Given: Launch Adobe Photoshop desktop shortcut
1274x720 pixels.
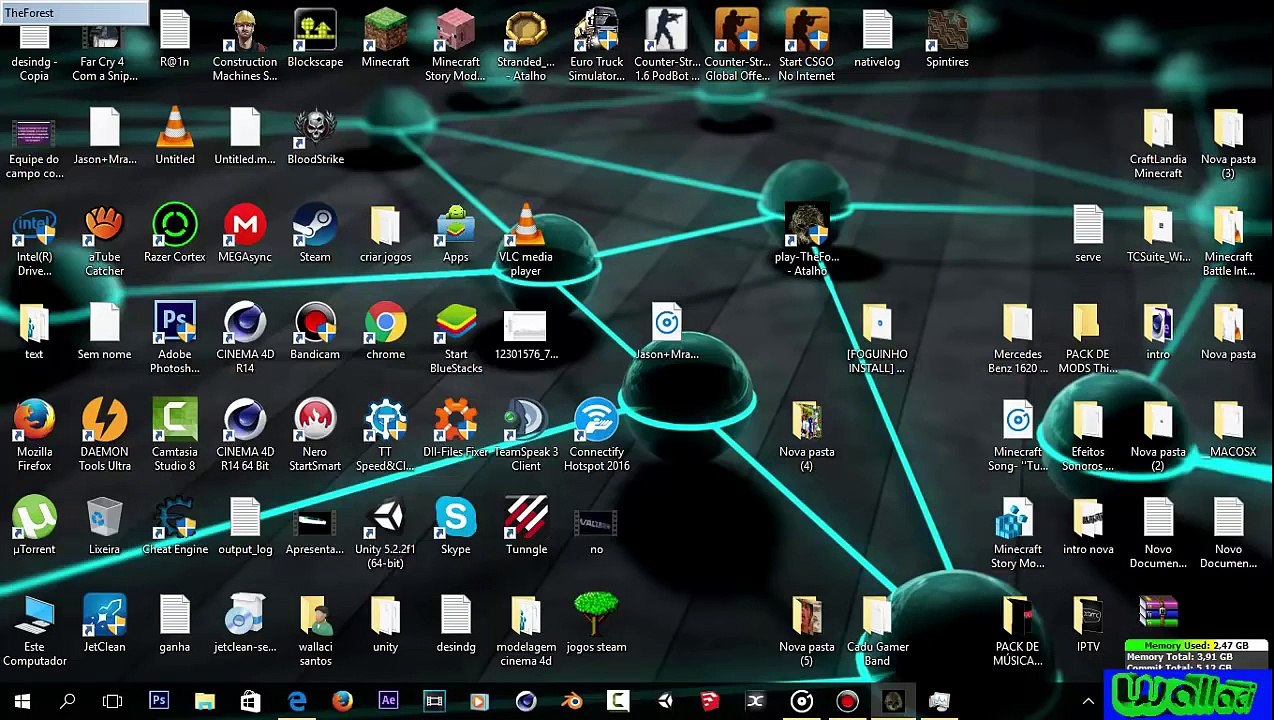Looking at the screenshot, I should pyautogui.click(x=175, y=339).
